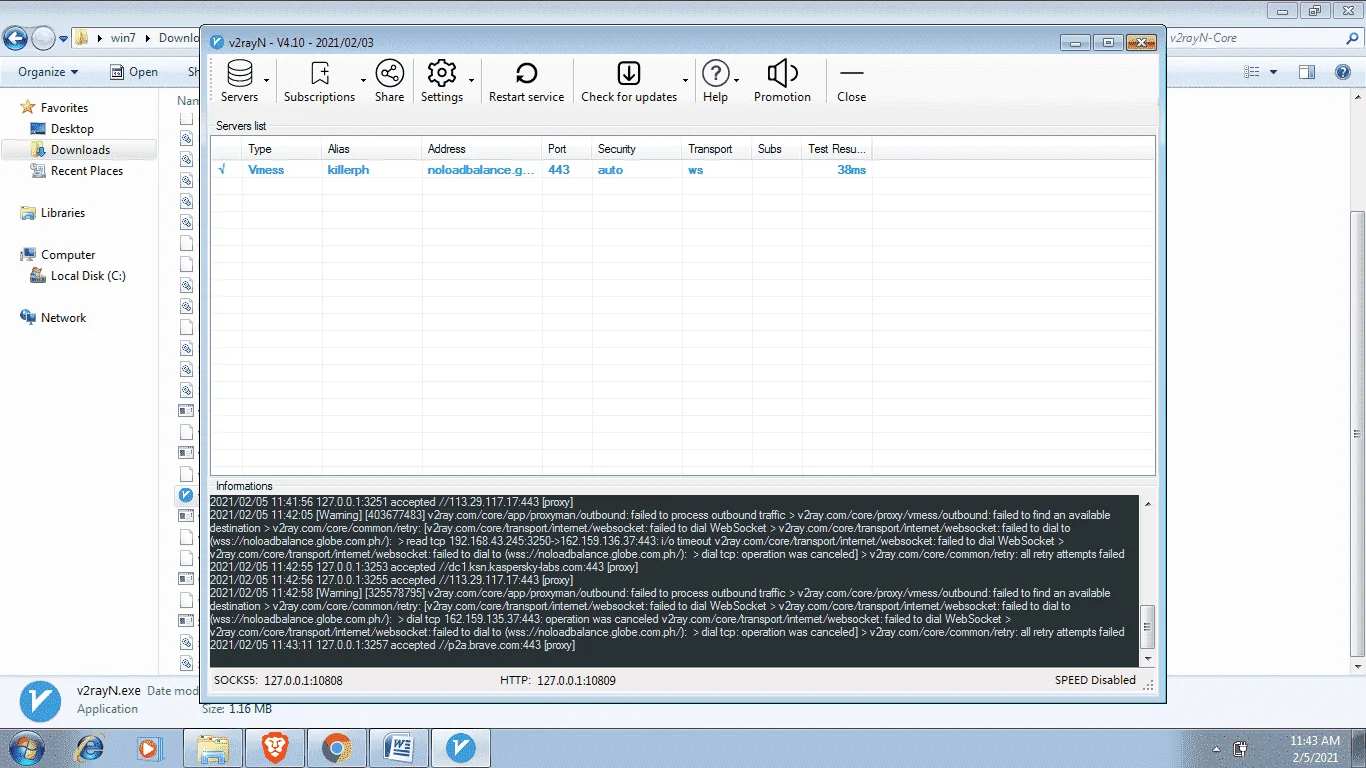Expand the Check for updates dropdown arrow

click(x=685, y=80)
